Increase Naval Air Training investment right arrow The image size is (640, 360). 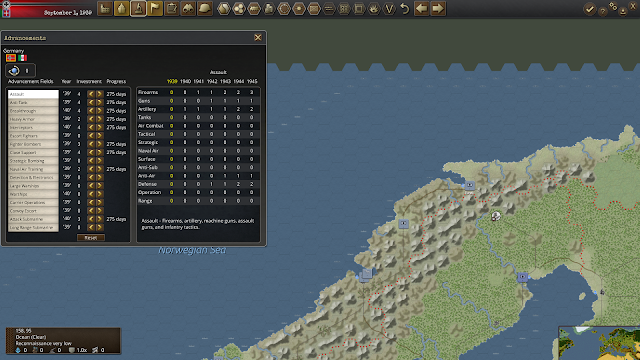[99, 169]
